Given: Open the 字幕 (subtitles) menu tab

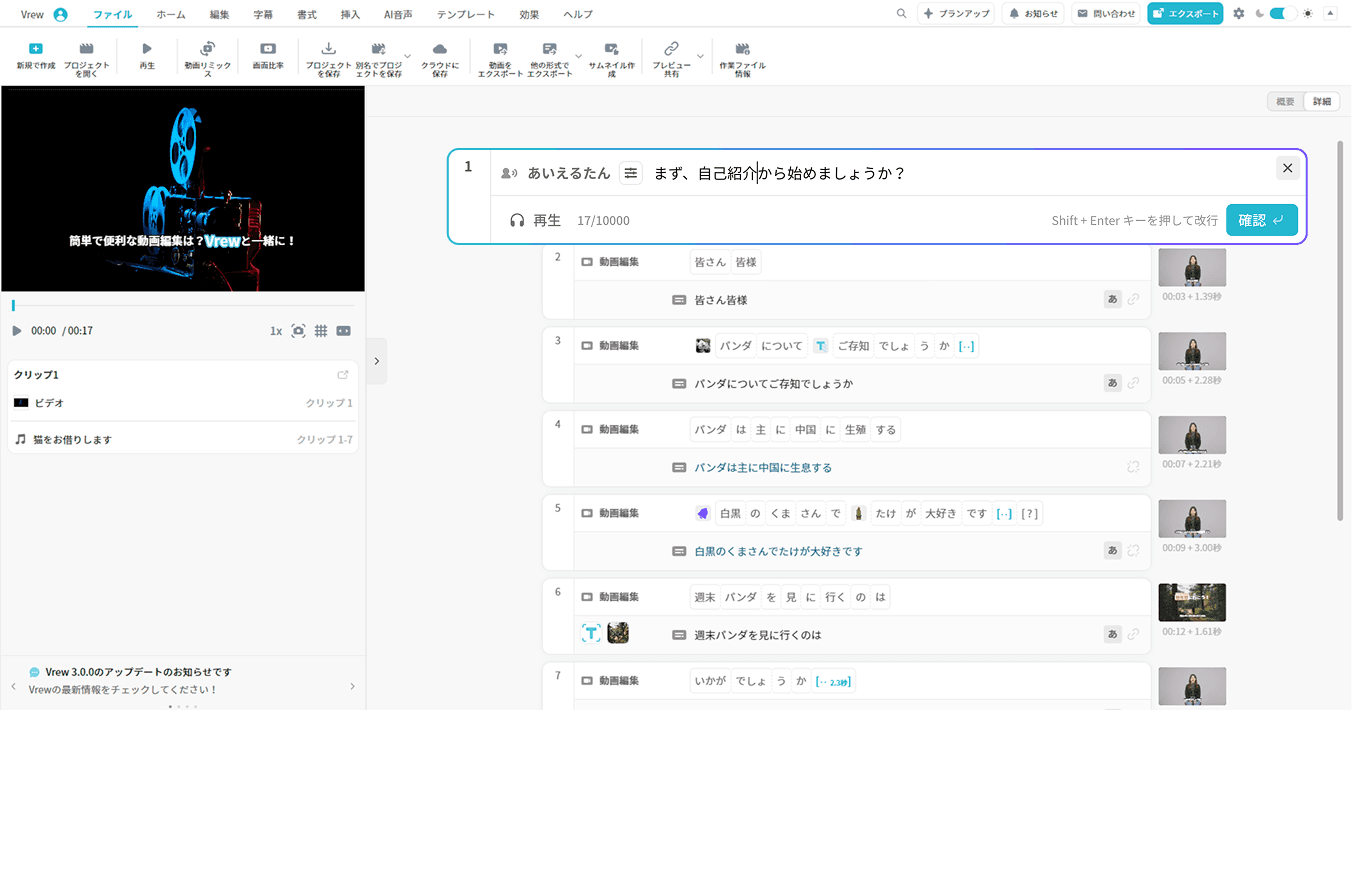Looking at the screenshot, I should click(263, 14).
